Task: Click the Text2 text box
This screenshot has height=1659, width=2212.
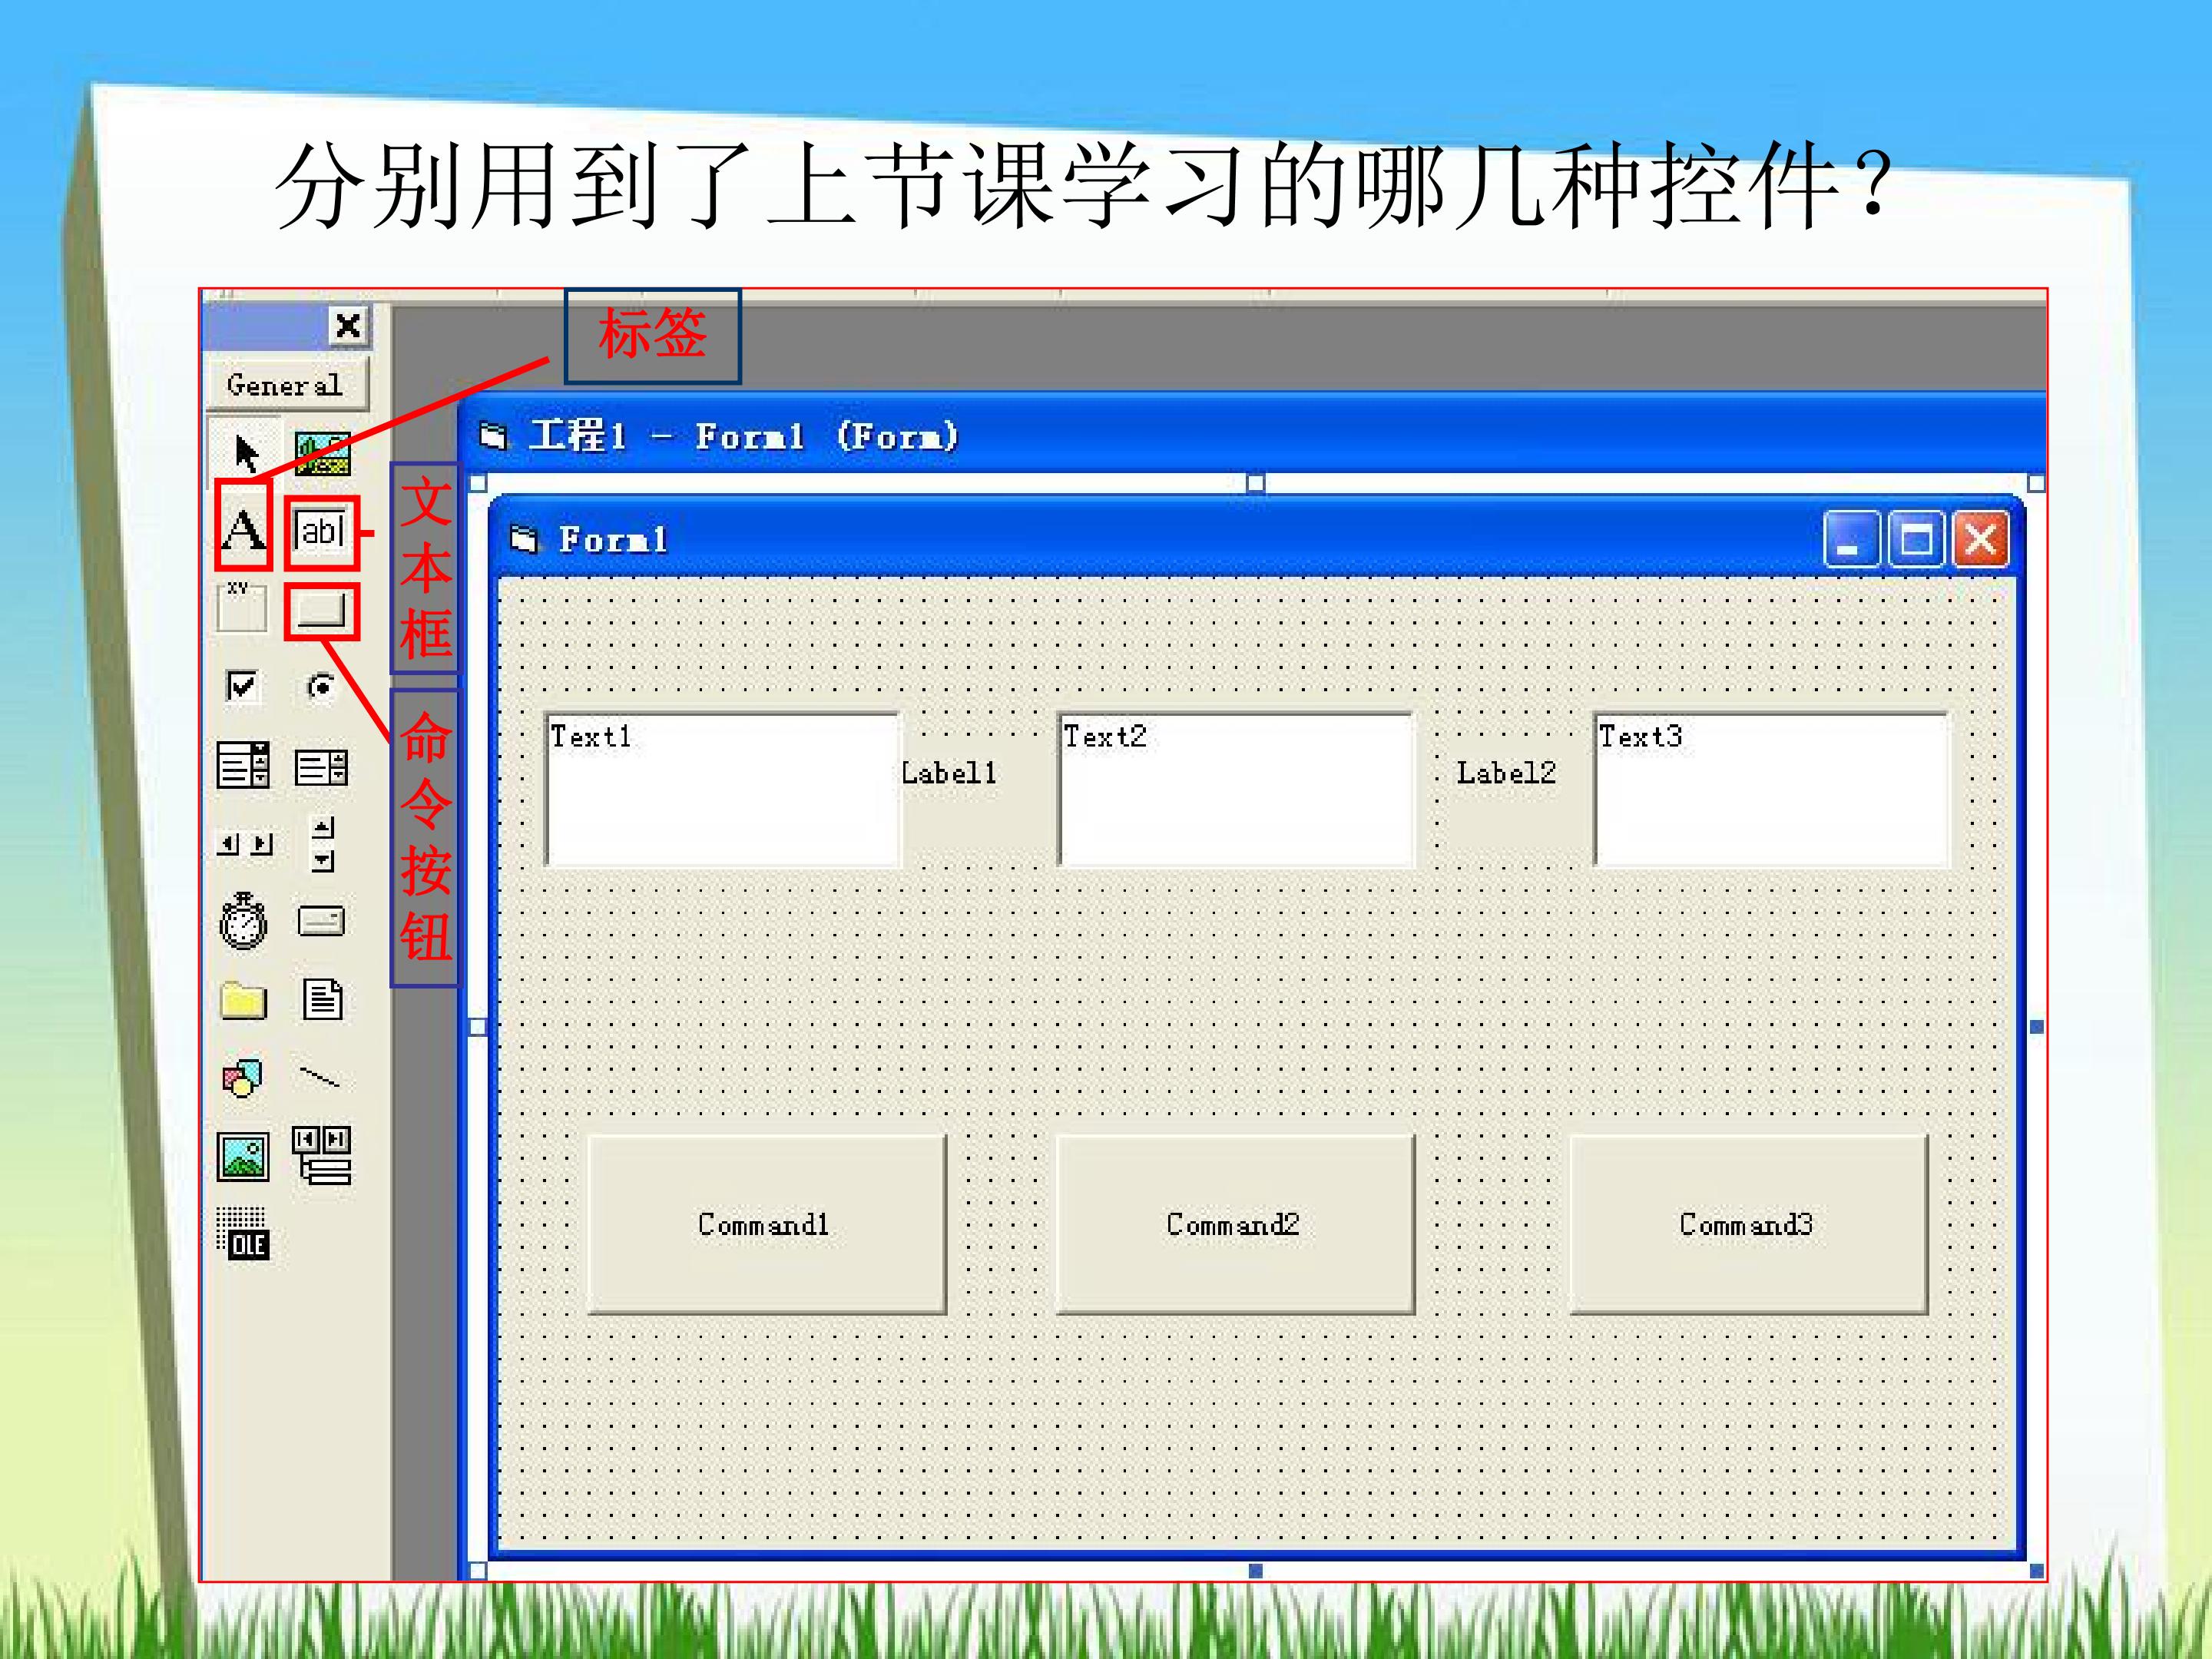Action: pyautogui.click(x=1236, y=789)
